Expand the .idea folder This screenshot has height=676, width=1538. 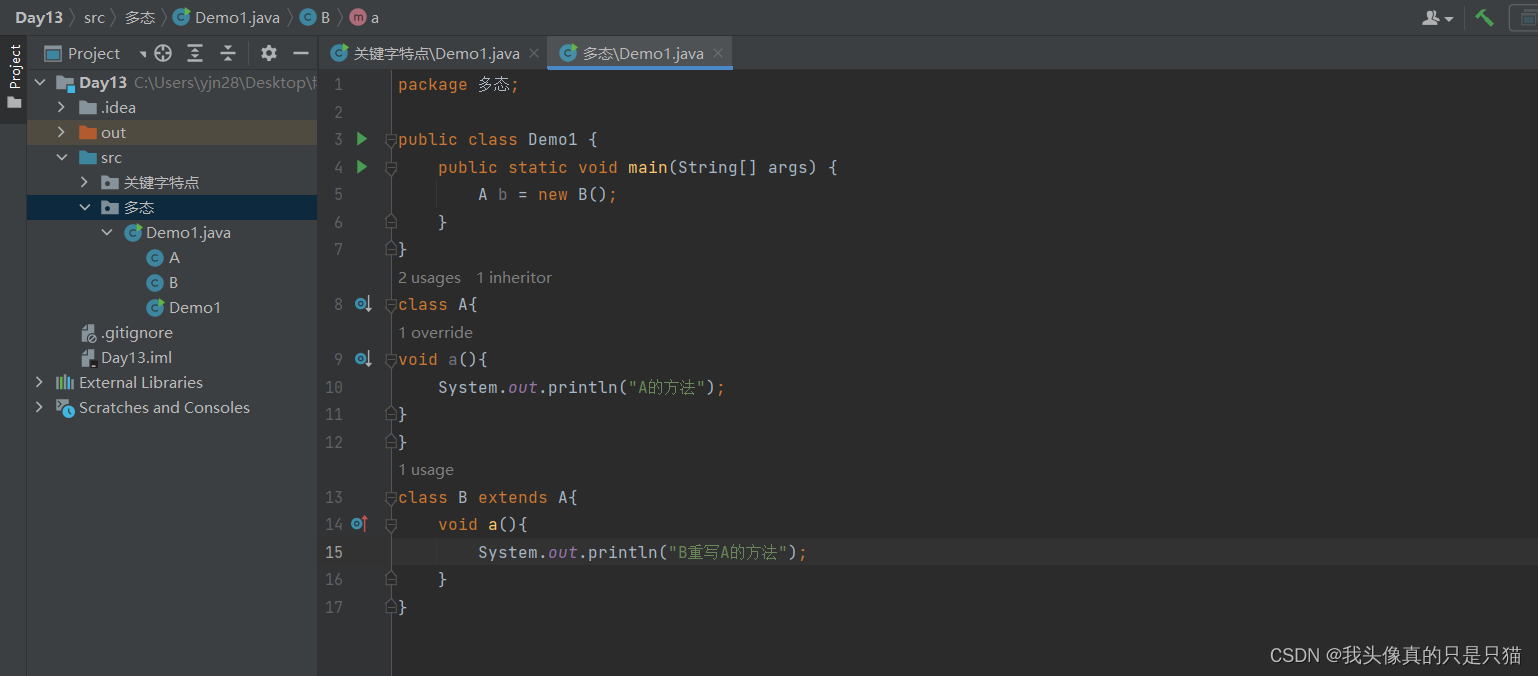tap(61, 107)
